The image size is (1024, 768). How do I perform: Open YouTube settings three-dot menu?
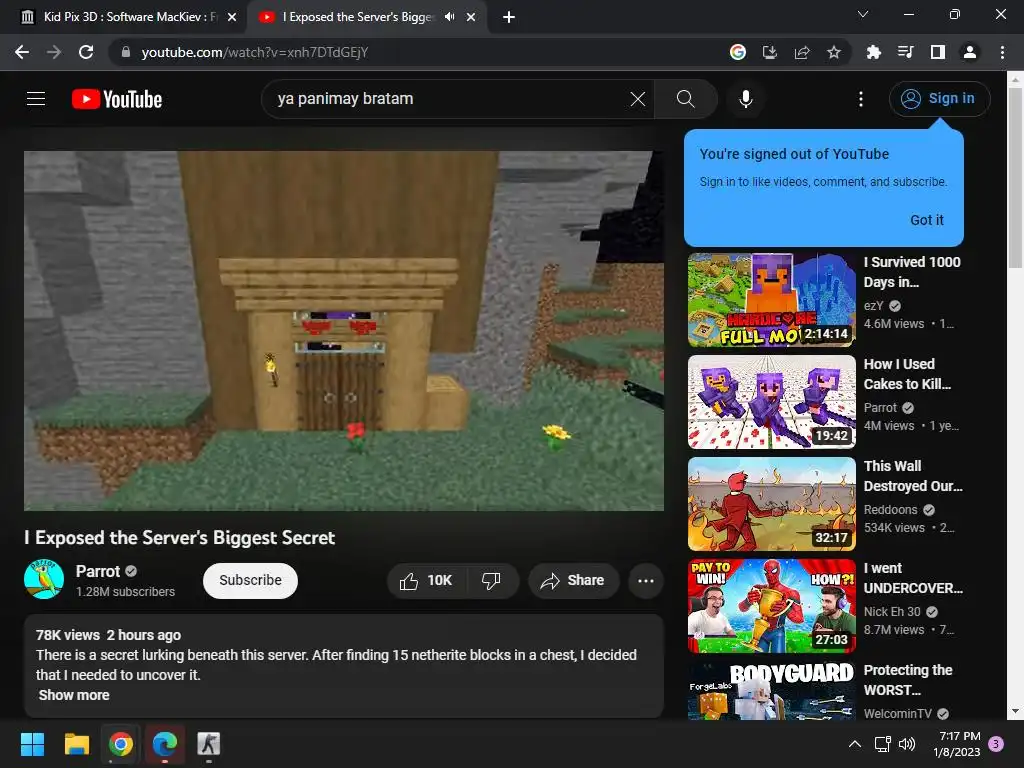tap(861, 99)
